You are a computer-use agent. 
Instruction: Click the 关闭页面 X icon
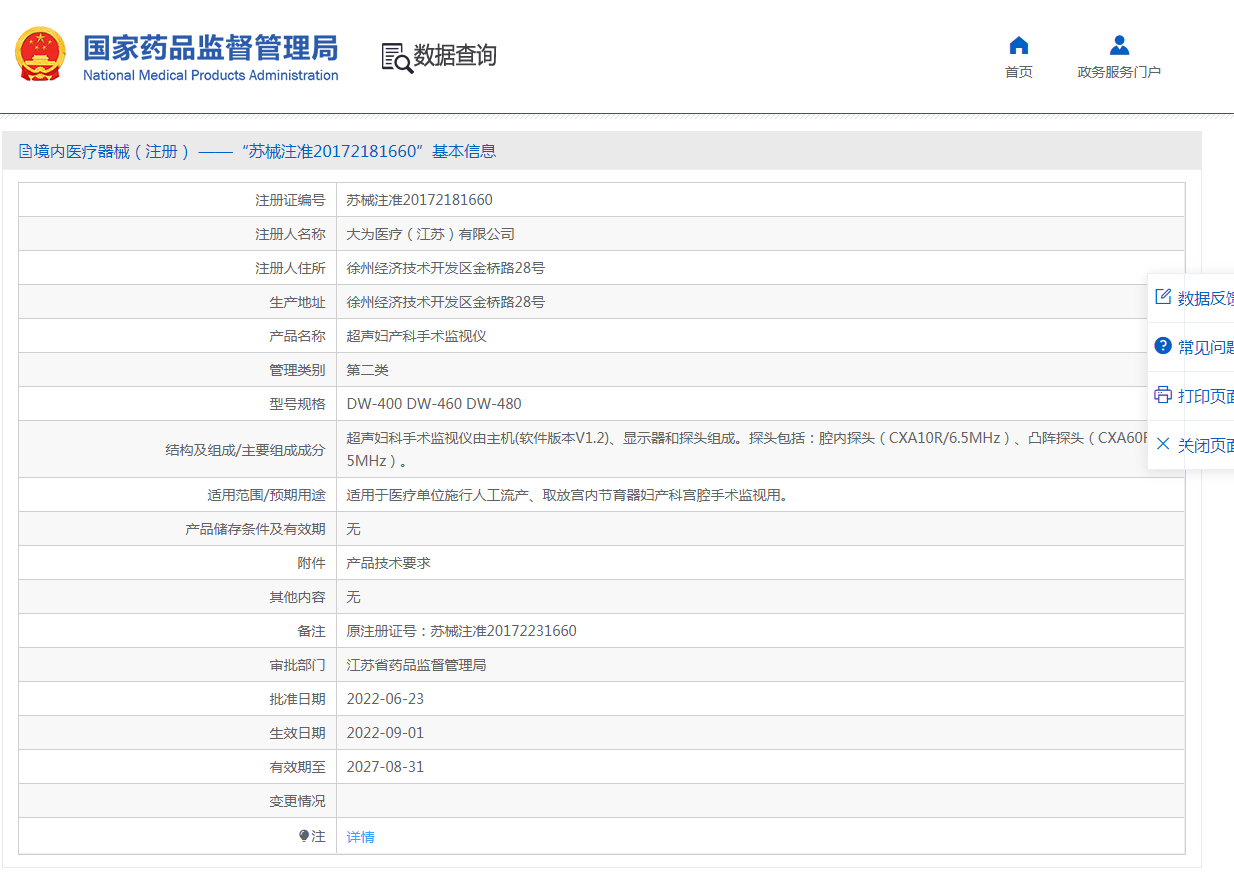click(1163, 444)
